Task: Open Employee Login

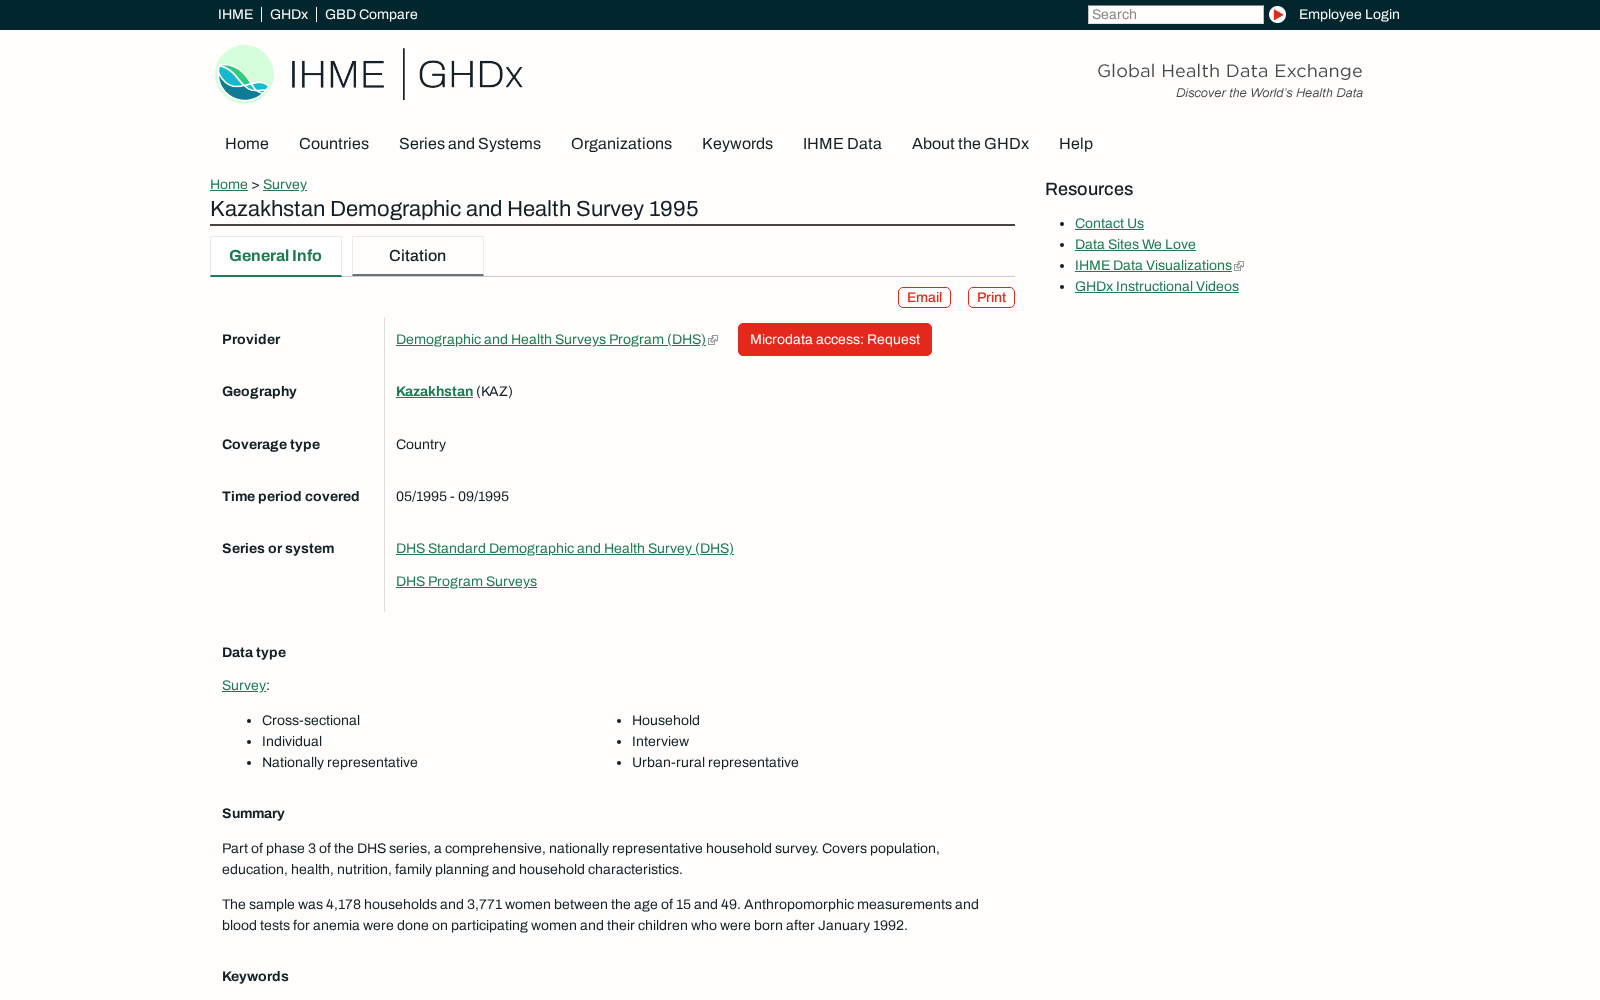Action: coord(1349,14)
